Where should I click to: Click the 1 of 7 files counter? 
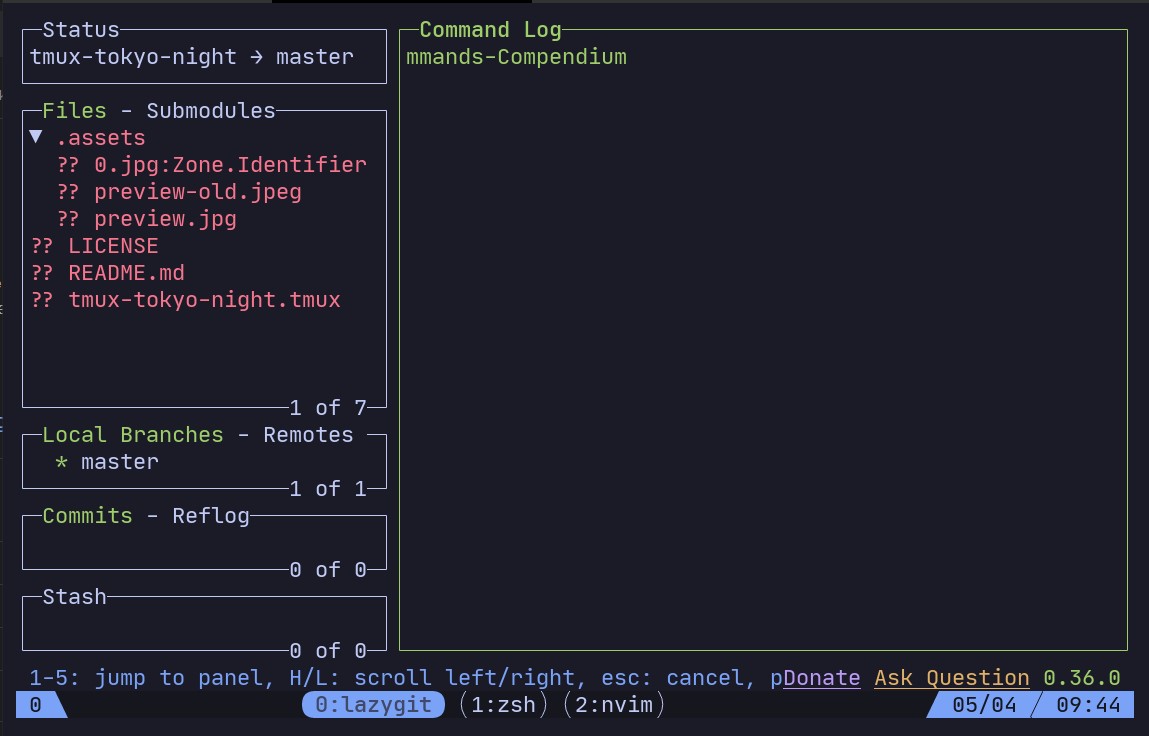[328, 408]
